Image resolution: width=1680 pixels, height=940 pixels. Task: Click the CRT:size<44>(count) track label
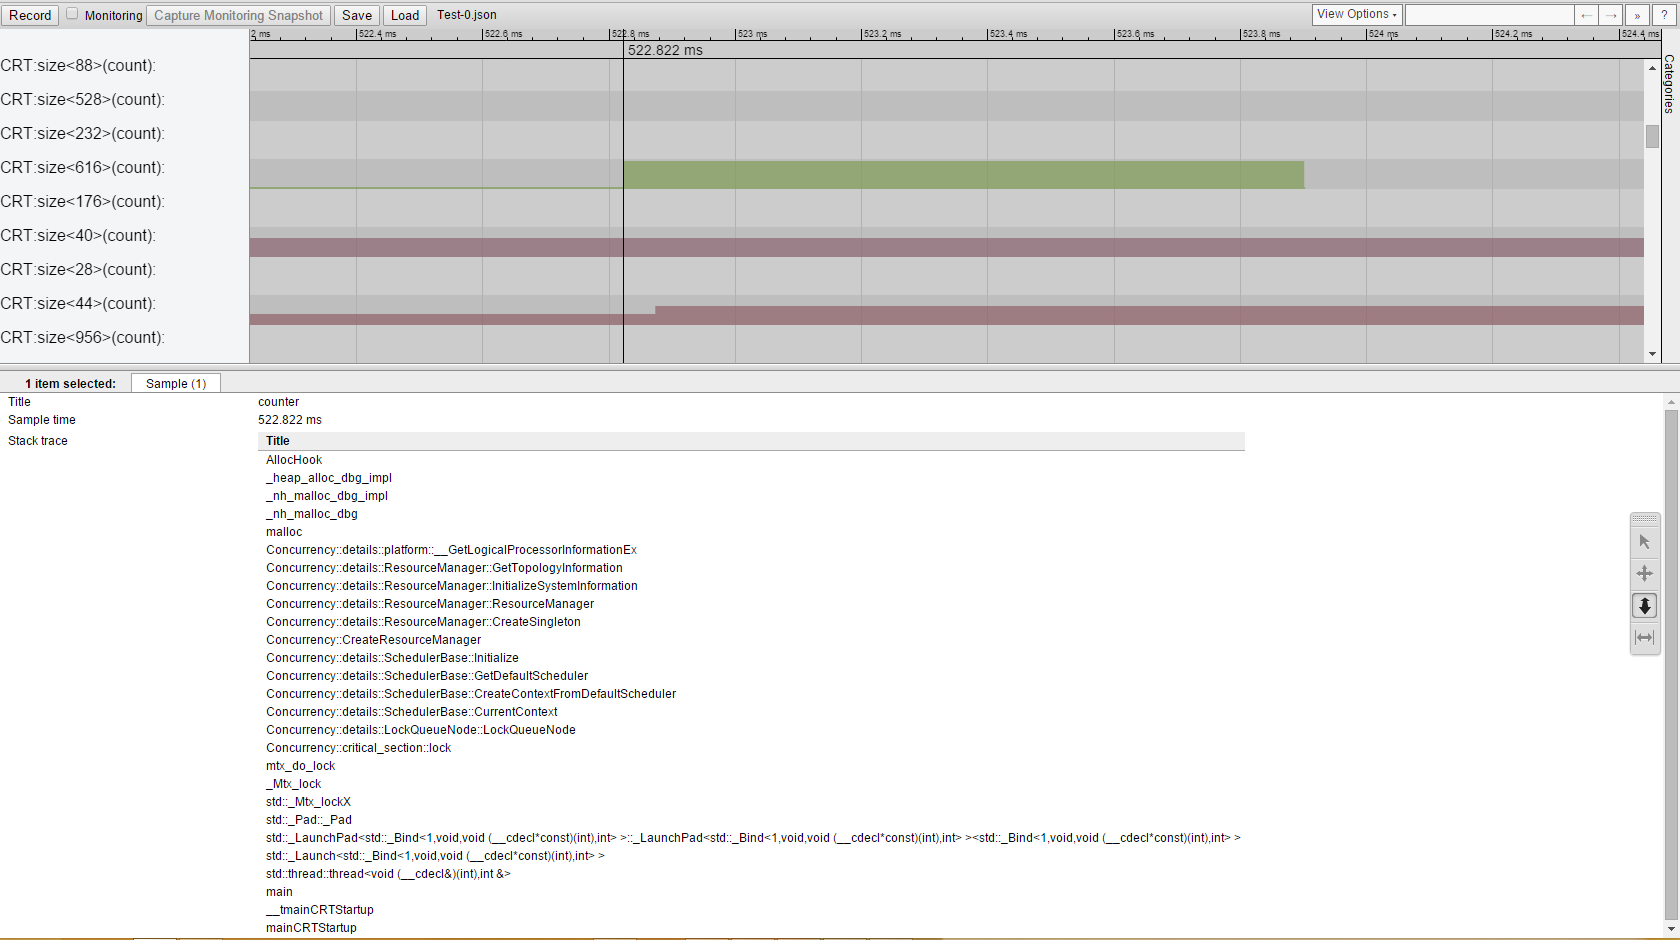coord(78,304)
